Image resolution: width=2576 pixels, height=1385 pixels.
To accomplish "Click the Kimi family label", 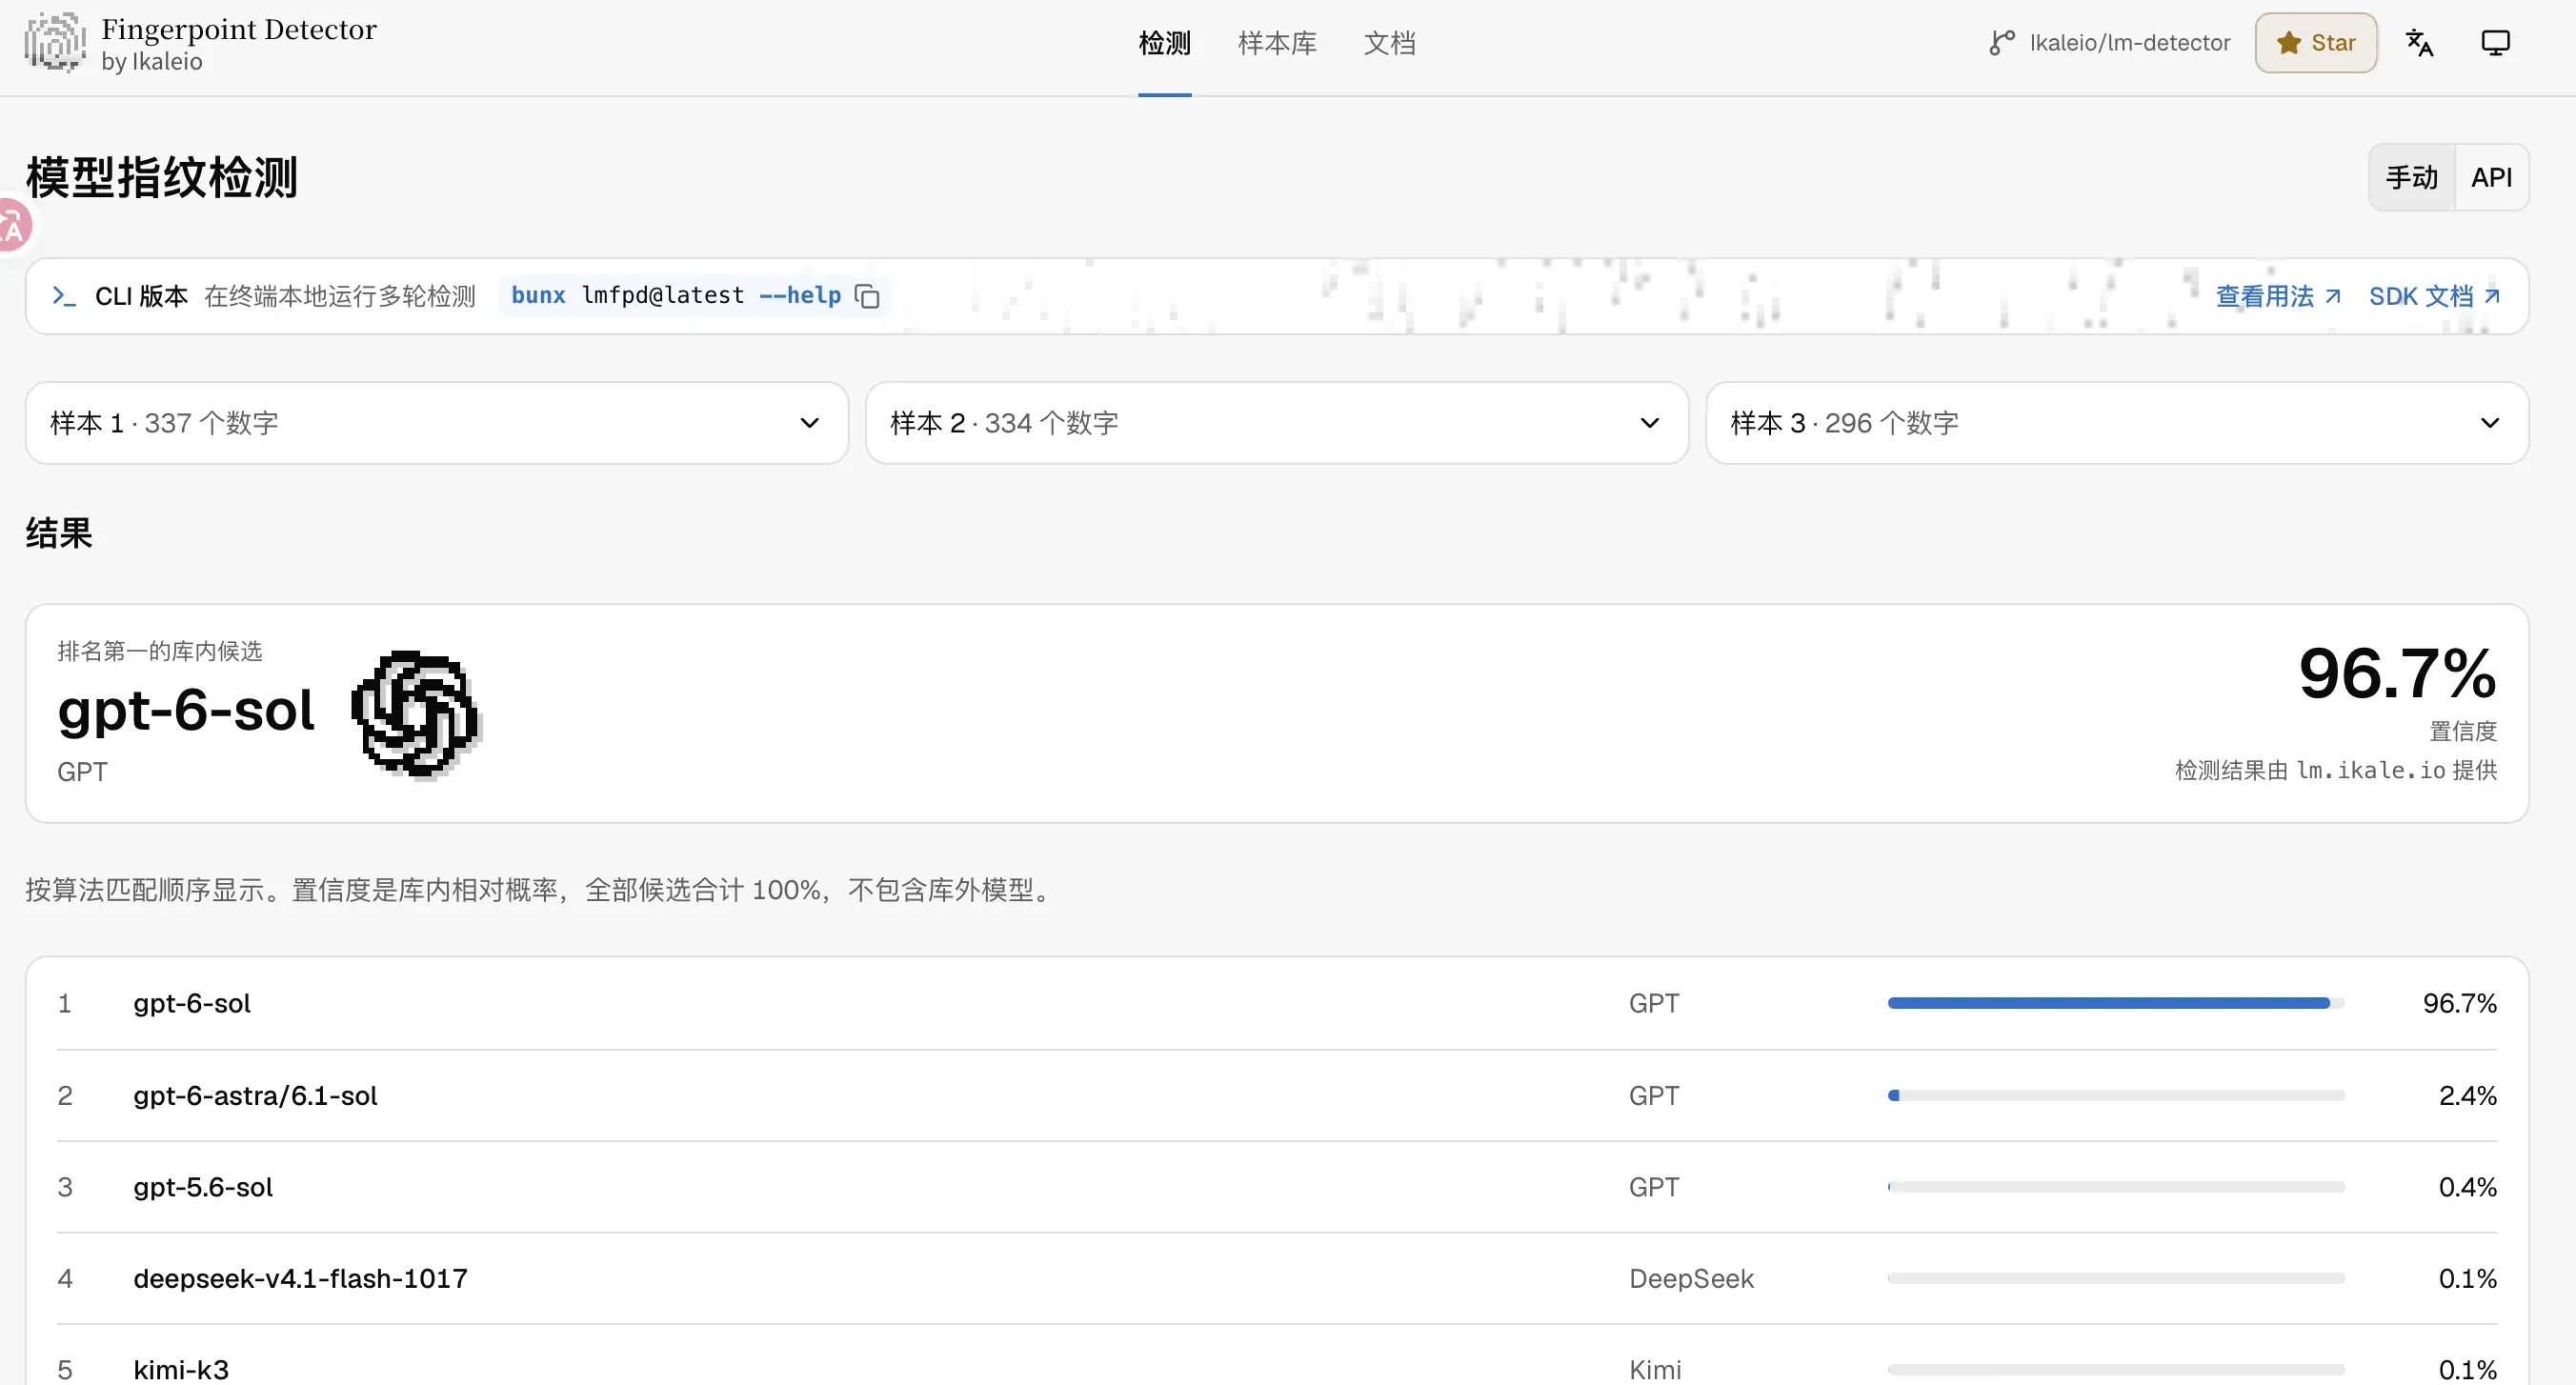I will [1655, 1369].
